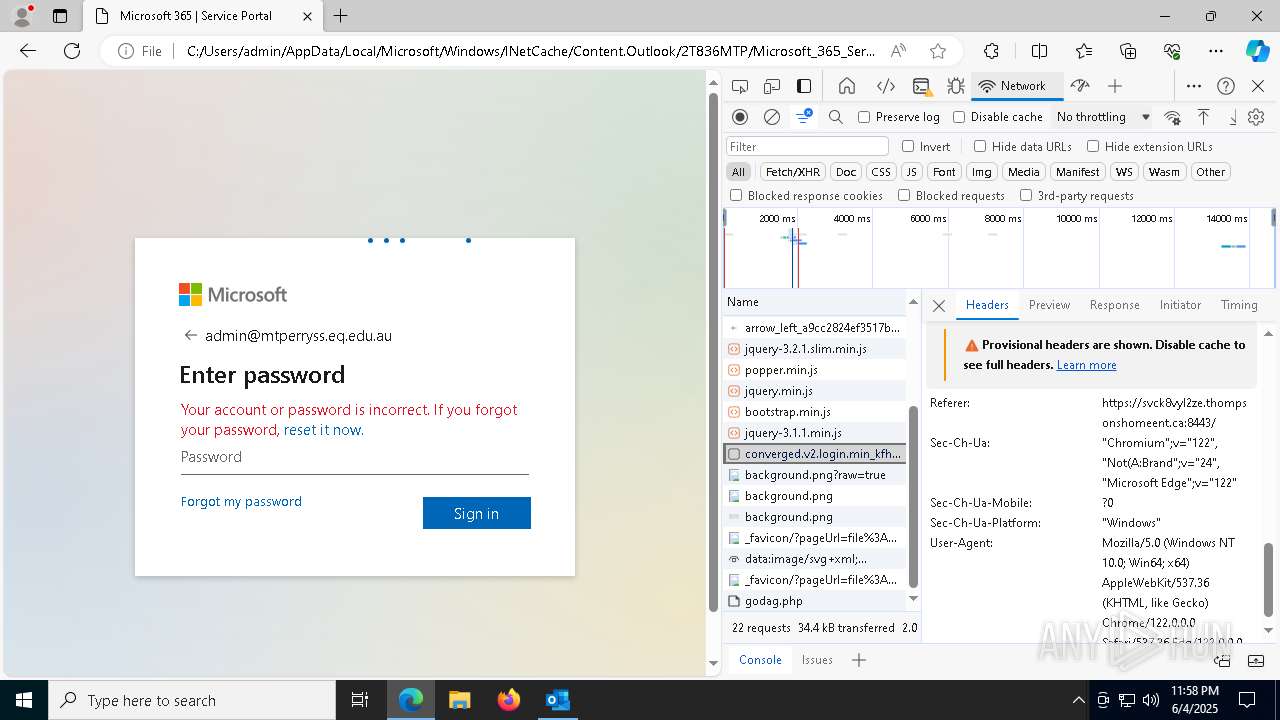Check Blocked response cookies
The width and height of the screenshot is (1280, 720).
point(736,195)
